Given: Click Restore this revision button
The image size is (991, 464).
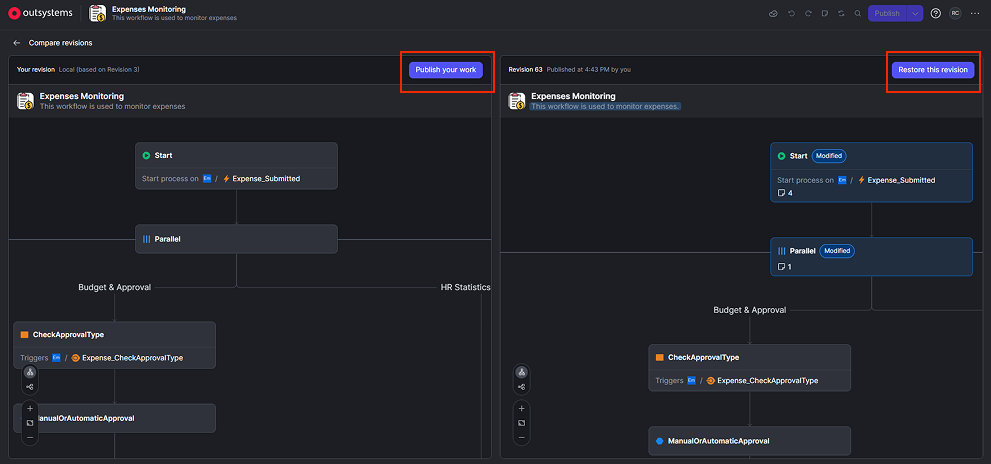Looking at the screenshot, I should click(x=933, y=70).
